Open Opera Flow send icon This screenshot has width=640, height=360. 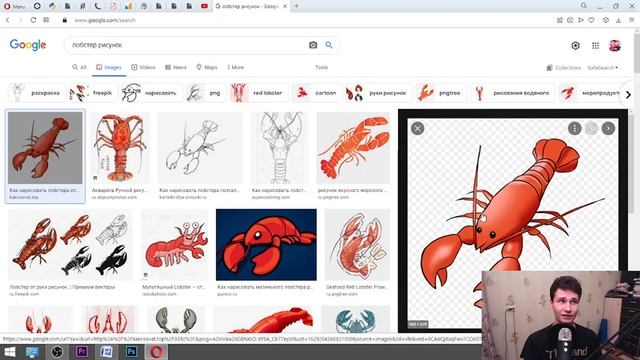580,20
